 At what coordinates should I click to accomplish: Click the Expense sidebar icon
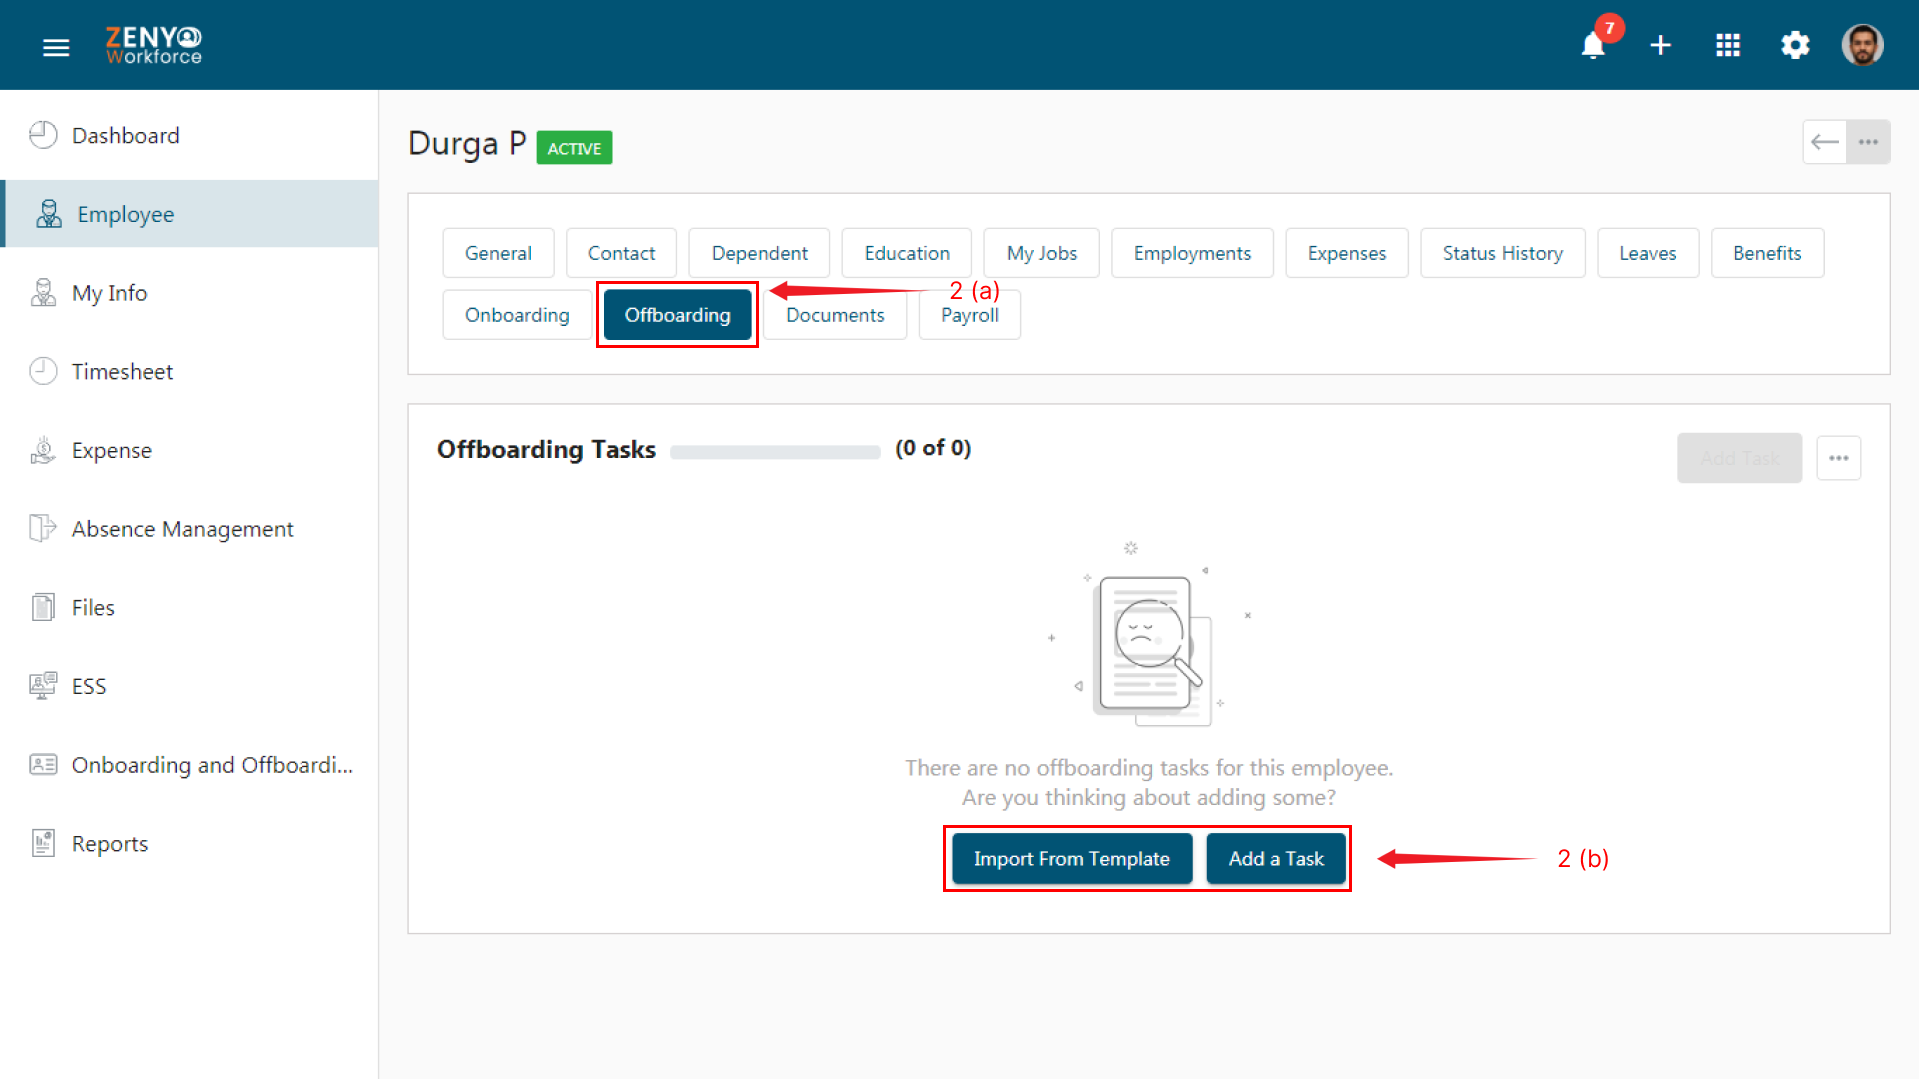click(43, 450)
